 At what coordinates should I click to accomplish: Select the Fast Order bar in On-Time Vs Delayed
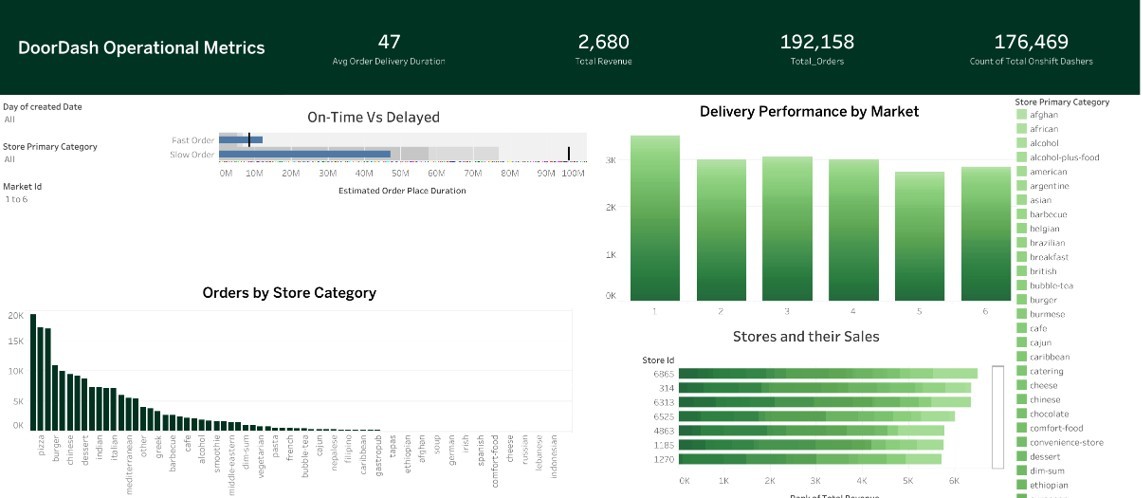click(241, 140)
